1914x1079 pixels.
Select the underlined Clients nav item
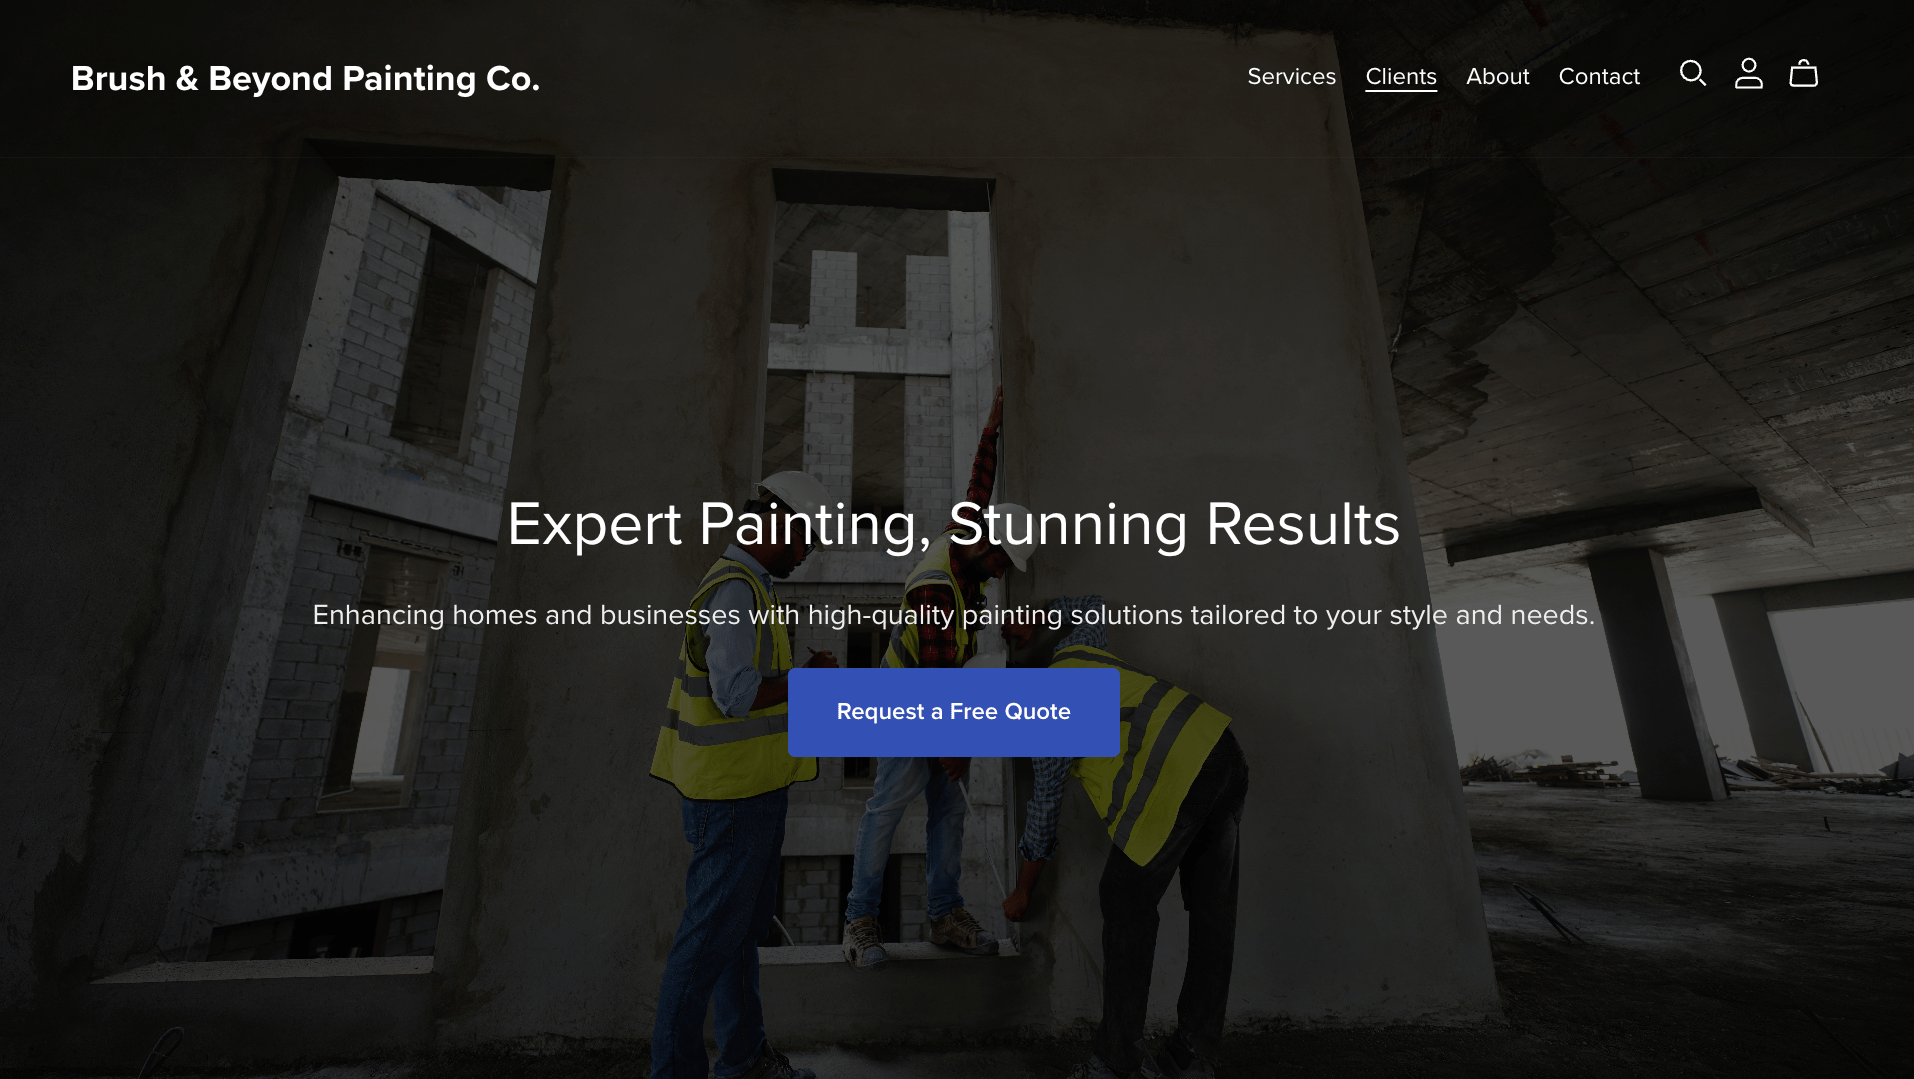[x=1401, y=77]
